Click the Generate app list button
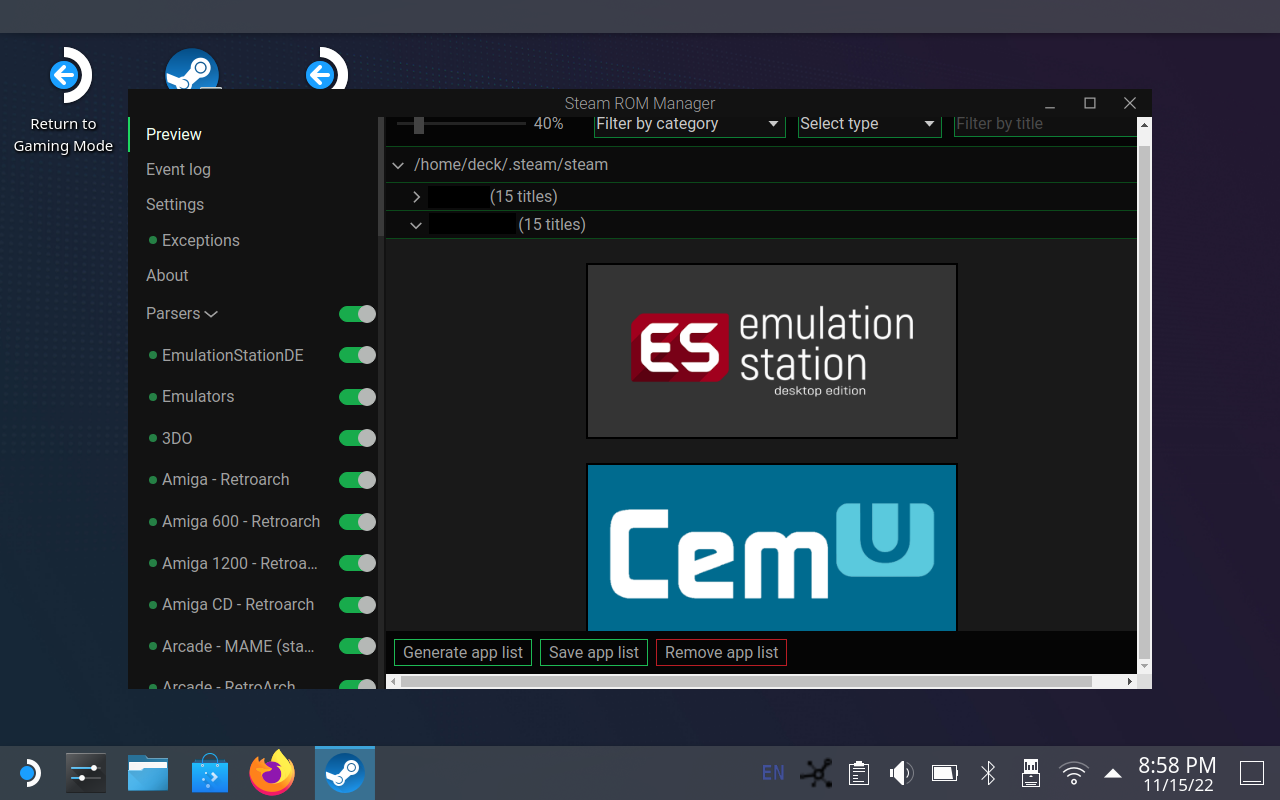This screenshot has width=1280, height=800. tap(462, 652)
